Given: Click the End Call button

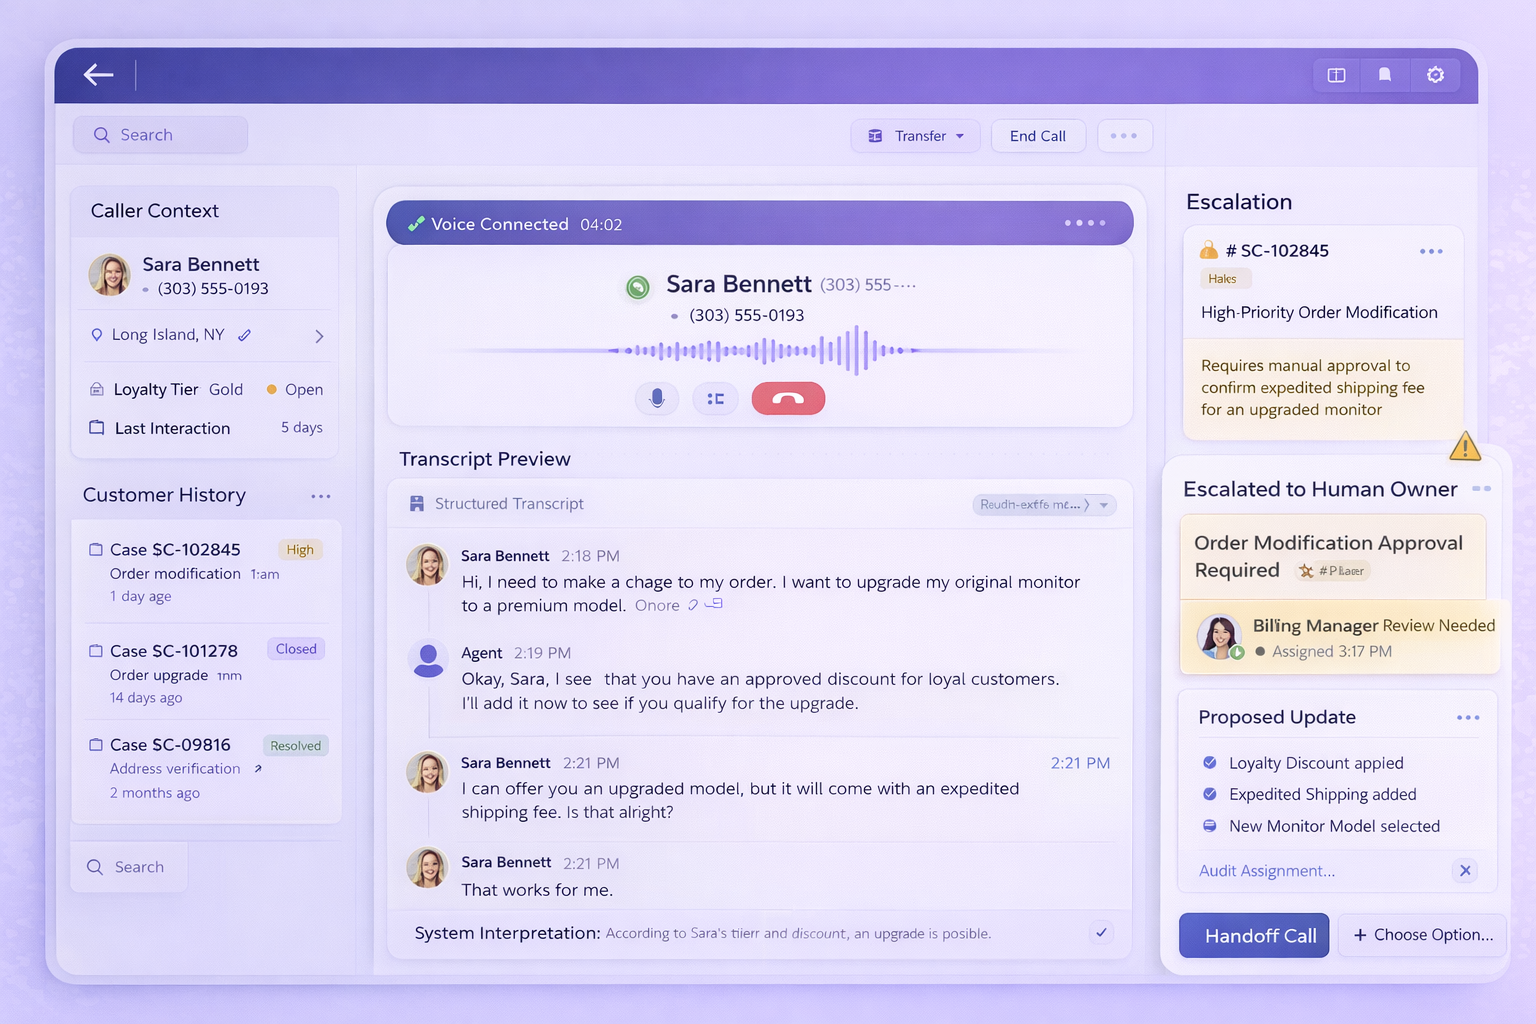Looking at the screenshot, I should click(1037, 136).
